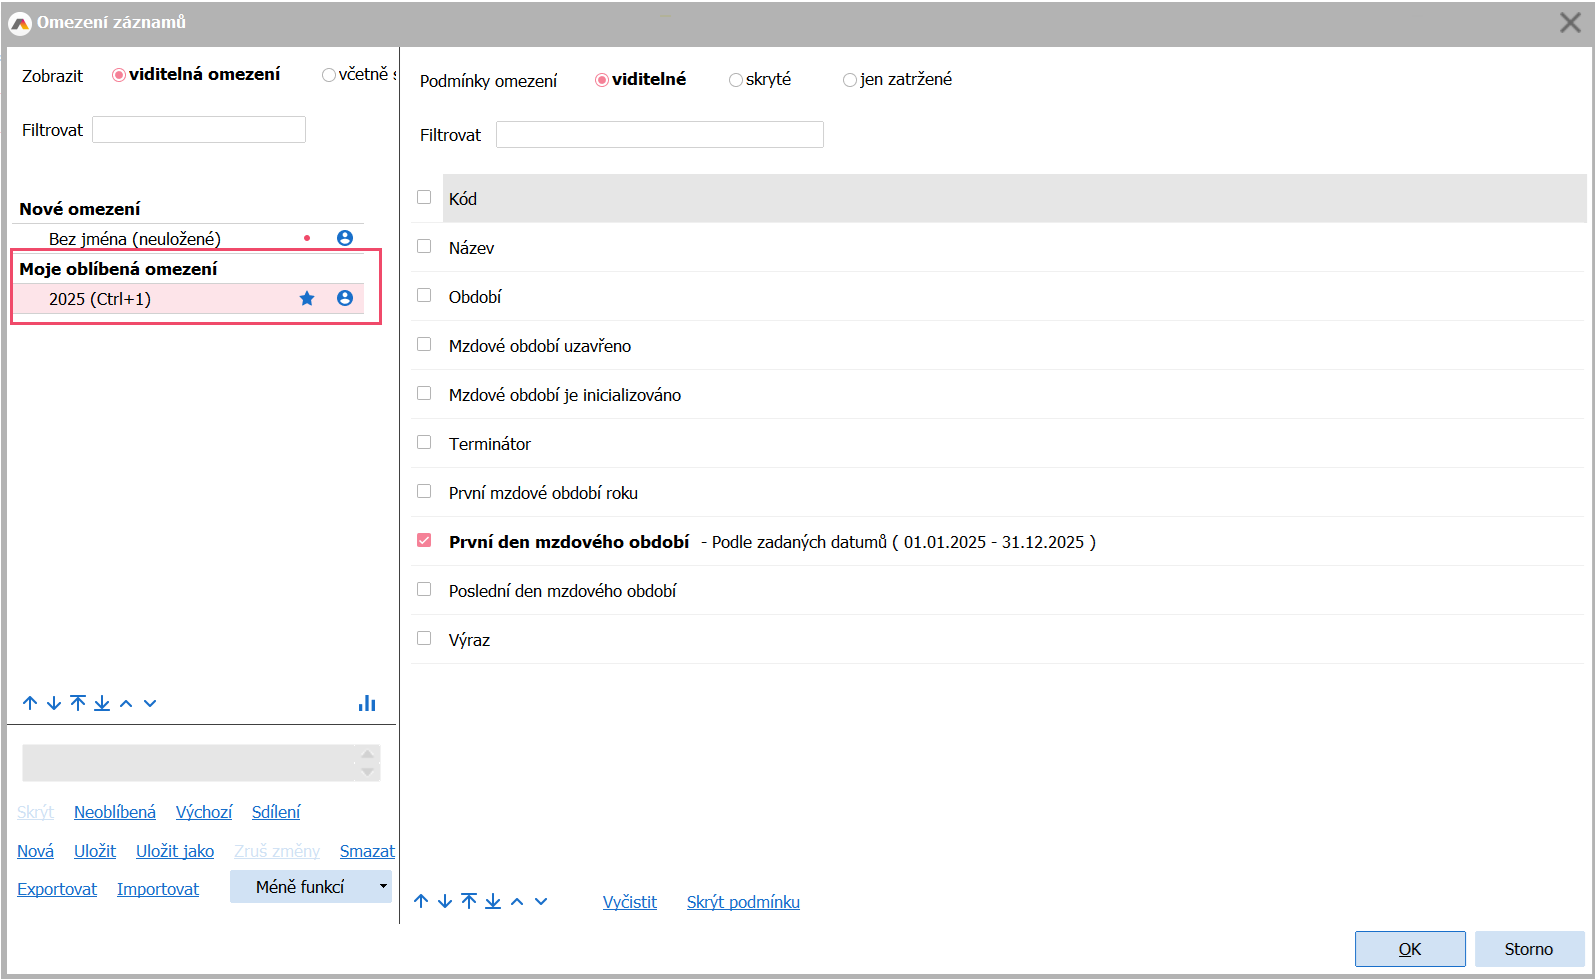
Task: Click the user icon next to Bez jména
Action: [345, 238]
